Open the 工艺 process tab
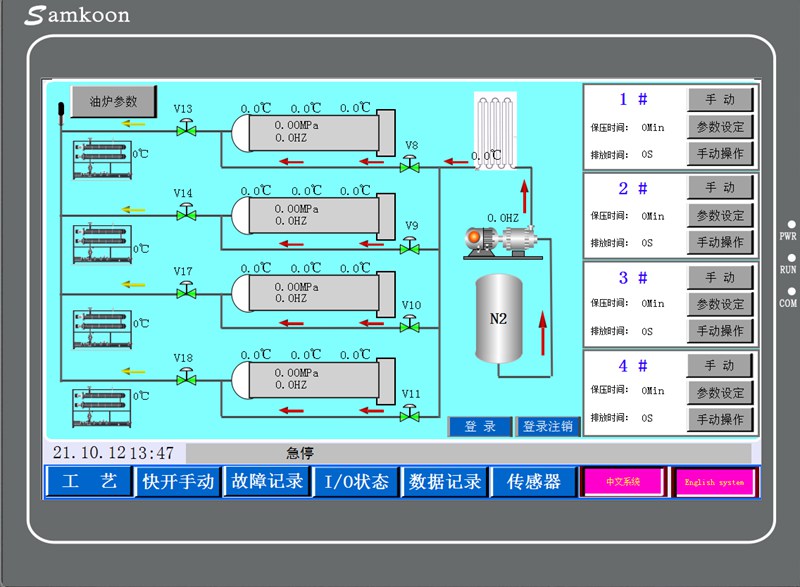This screenshot has width=800, height=587. pos(88,482)
